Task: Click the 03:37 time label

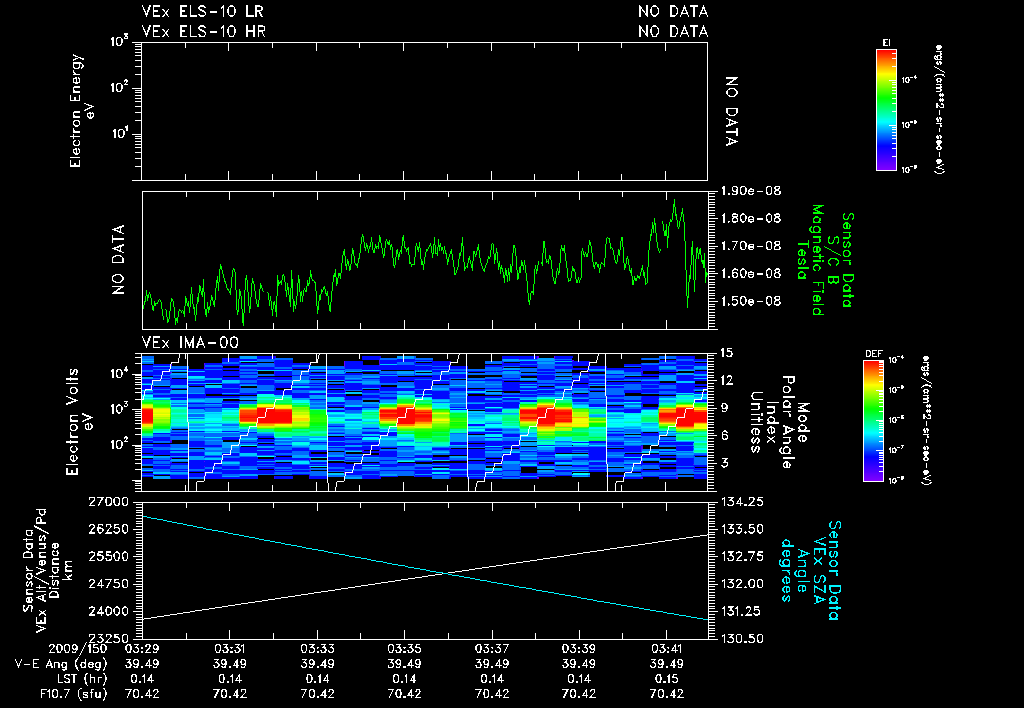Action: click(492, 649)
